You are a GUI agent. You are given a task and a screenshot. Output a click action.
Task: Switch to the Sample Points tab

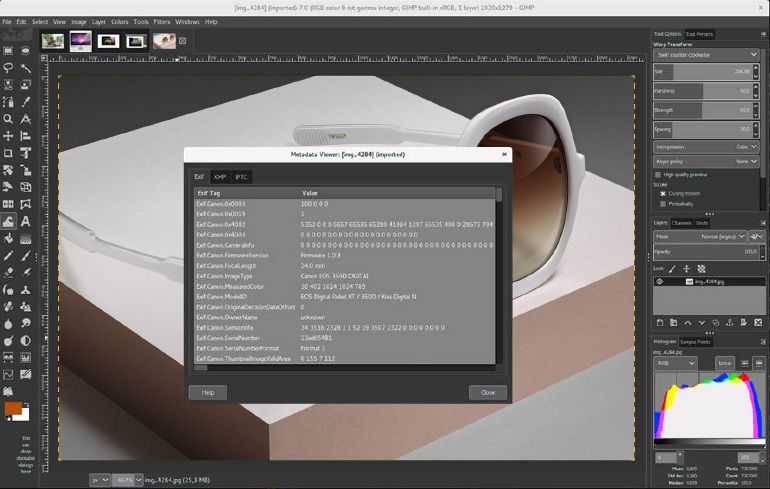coord(695,342)
